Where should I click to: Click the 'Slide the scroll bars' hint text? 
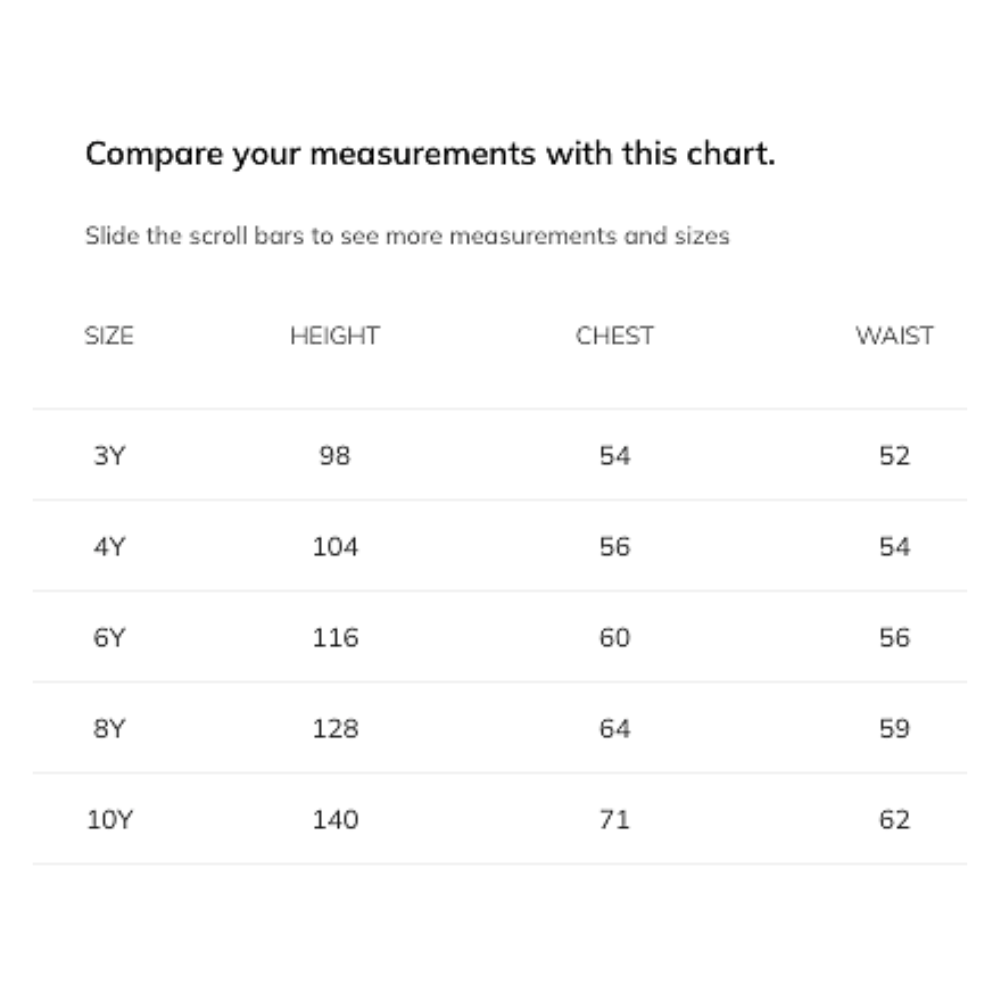[407, 237]
